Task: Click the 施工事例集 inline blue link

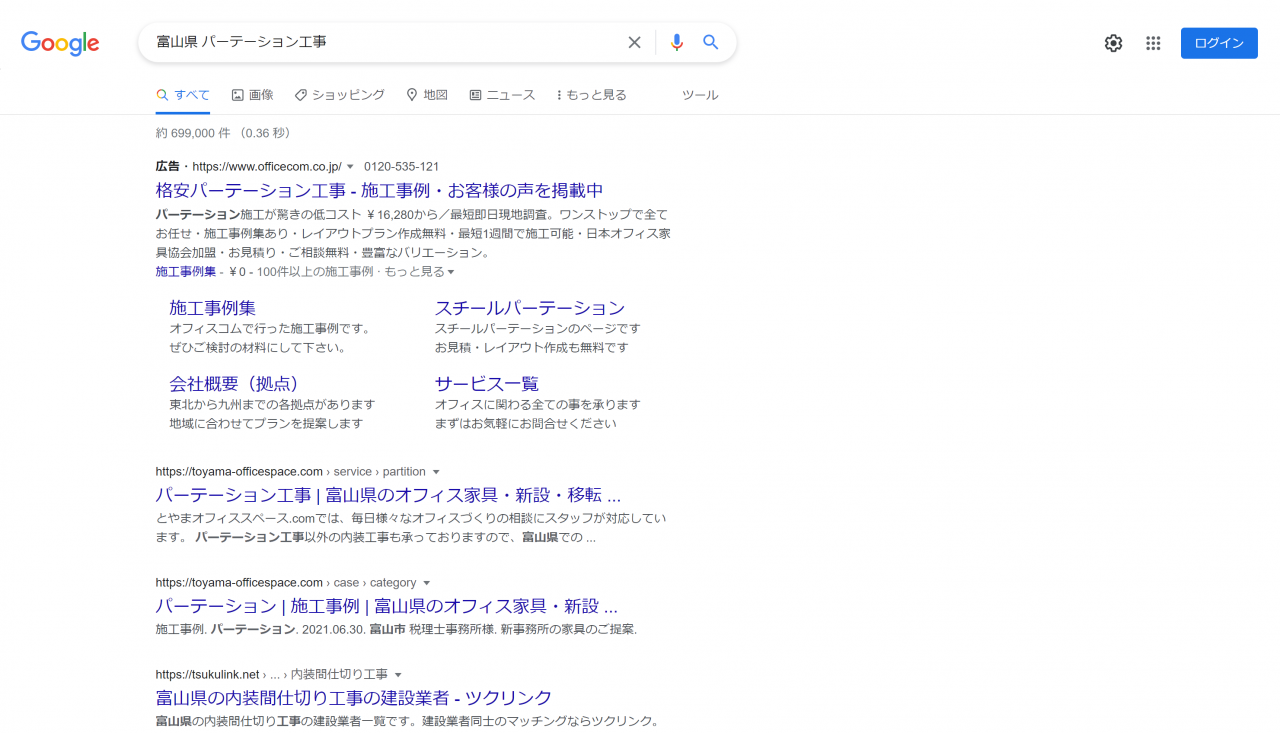Action: tap(185, 272)
